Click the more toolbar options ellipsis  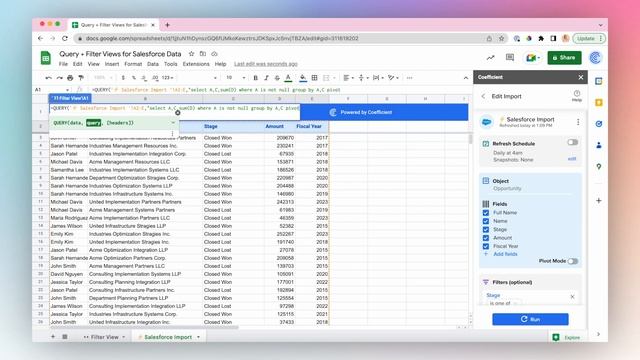click(x=409, y=78)
